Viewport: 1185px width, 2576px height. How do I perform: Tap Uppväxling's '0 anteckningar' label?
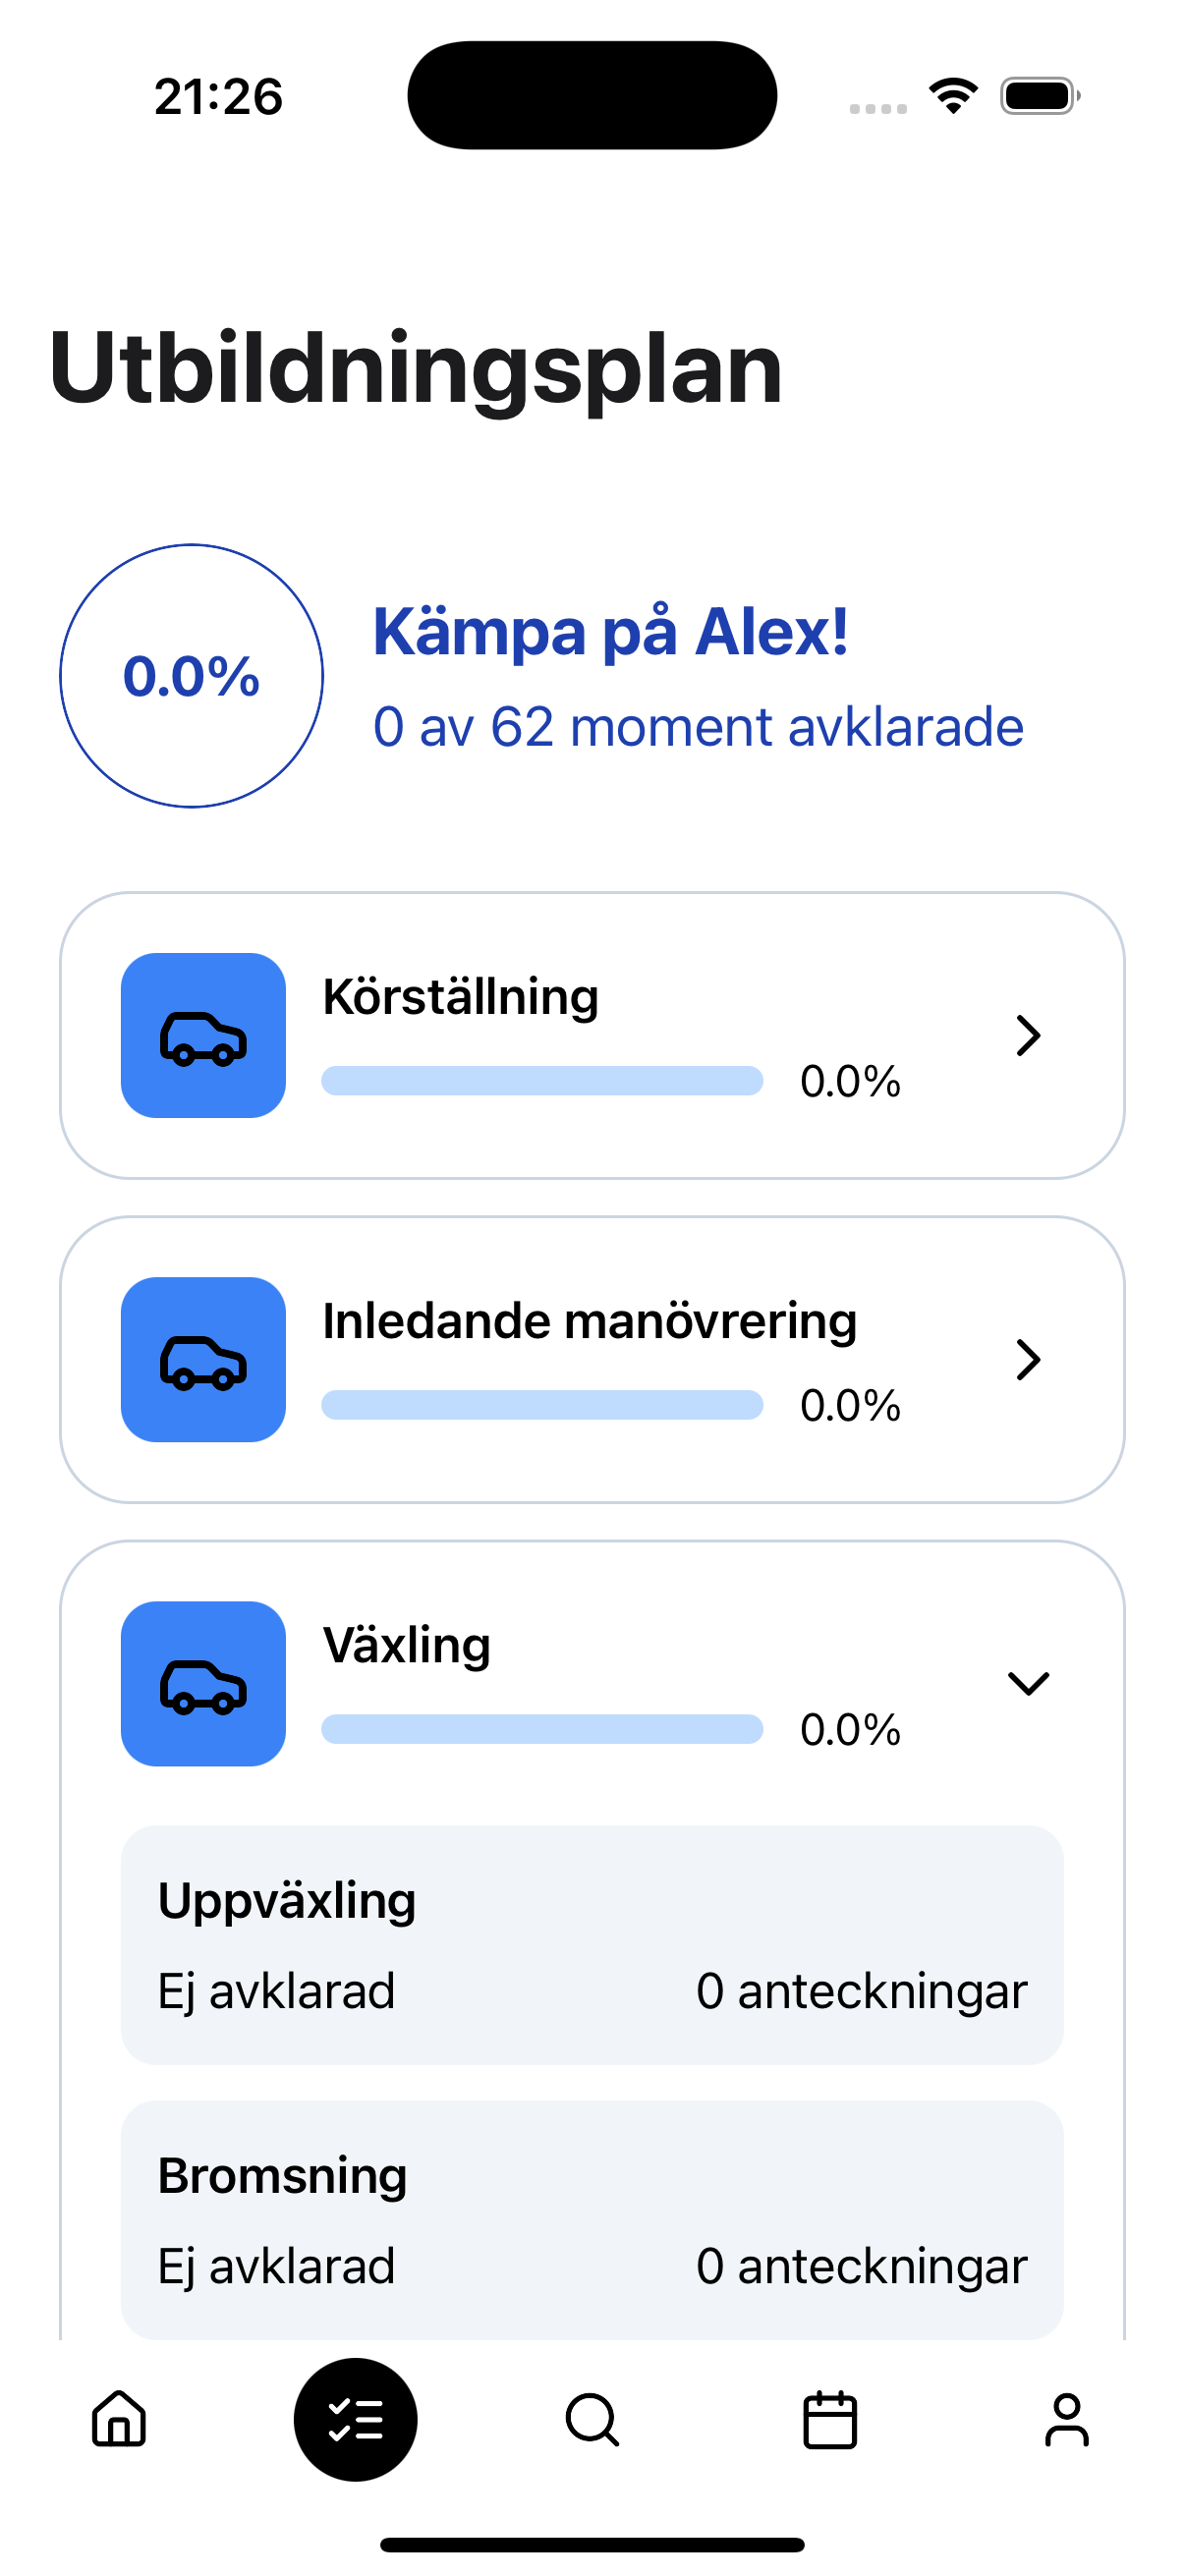coord(861,1990)
